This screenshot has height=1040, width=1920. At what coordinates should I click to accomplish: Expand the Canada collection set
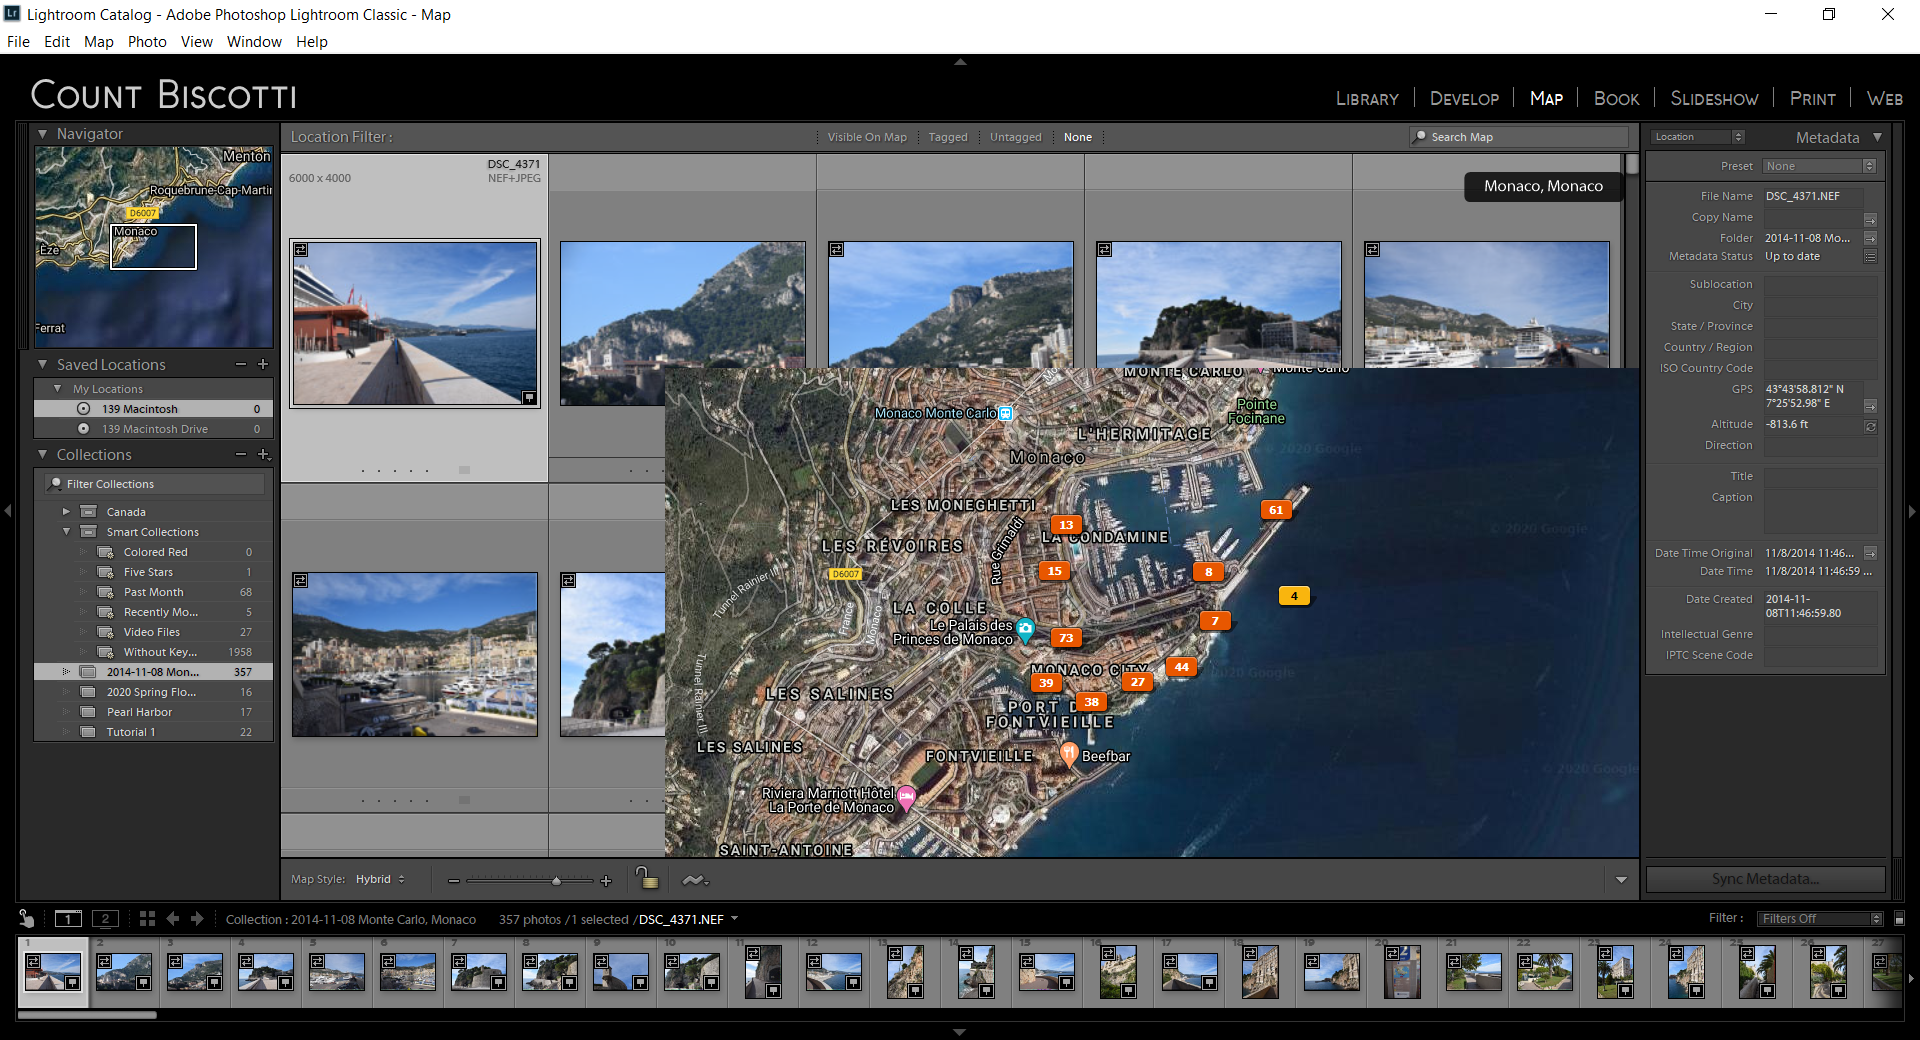coord(66,511)
